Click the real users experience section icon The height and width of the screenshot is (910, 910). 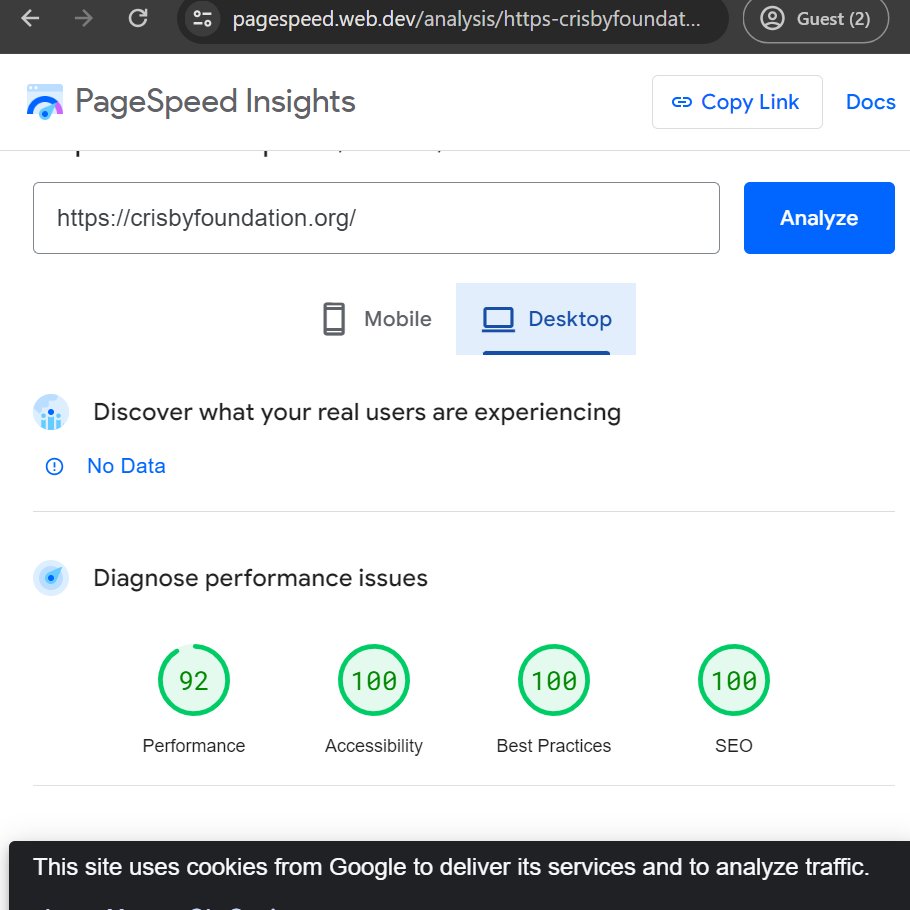pyautogui.click(x=51, y=412)
